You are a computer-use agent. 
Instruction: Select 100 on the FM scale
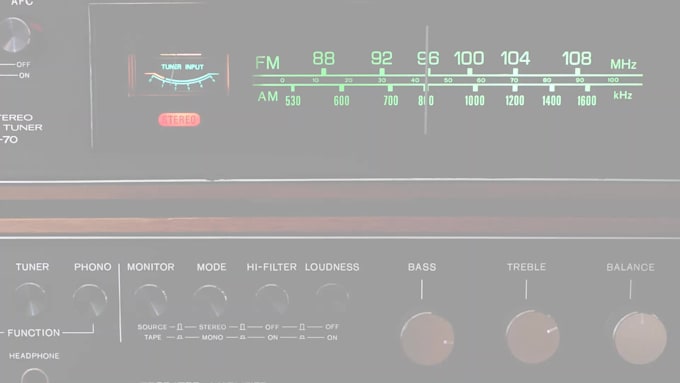pyautogui.click(x=469, y=58)
